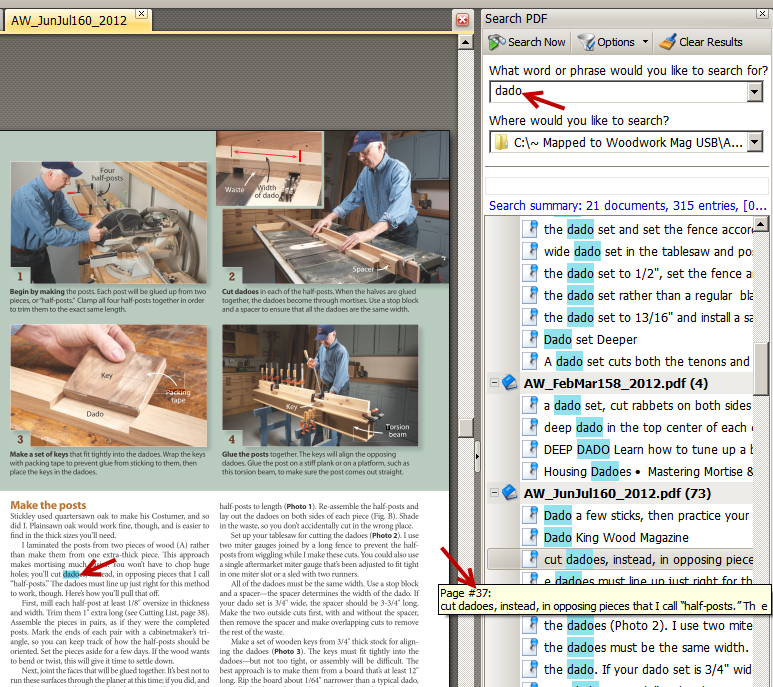Click the Options funnel icon
Viewport: 773px width, 687px height.
[x=586, y=42]
